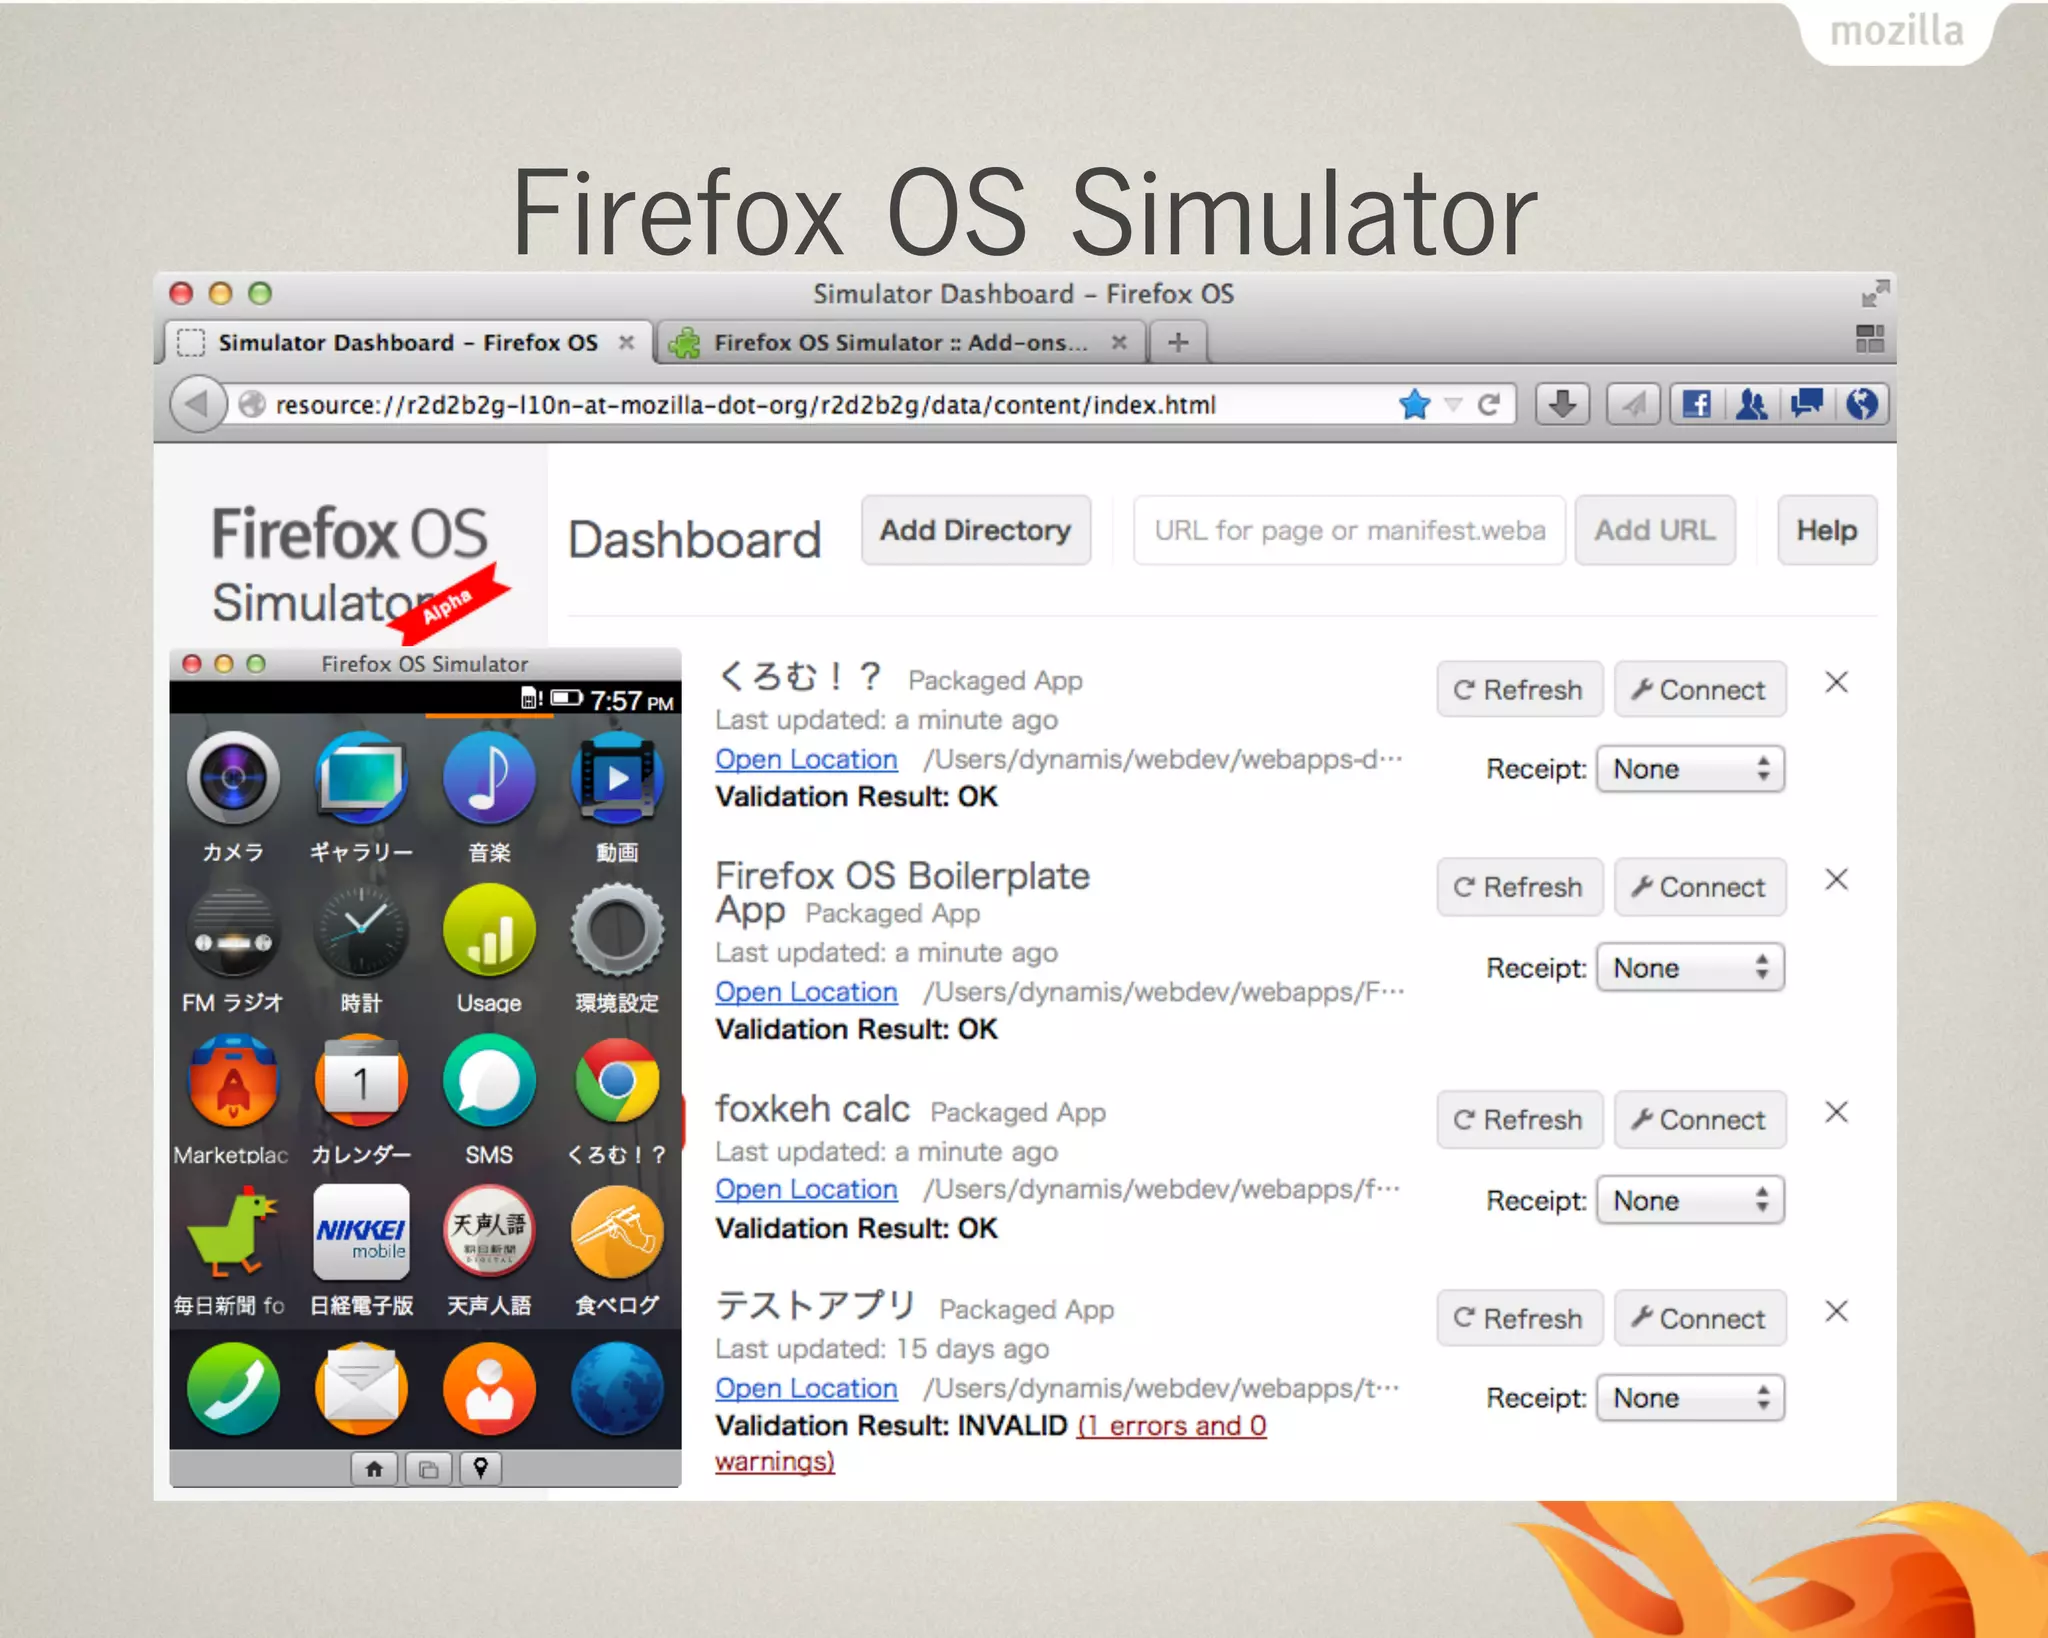Connect to the くろむ！？ app
The image size is (2048, 1638).
pos(1699,689)
